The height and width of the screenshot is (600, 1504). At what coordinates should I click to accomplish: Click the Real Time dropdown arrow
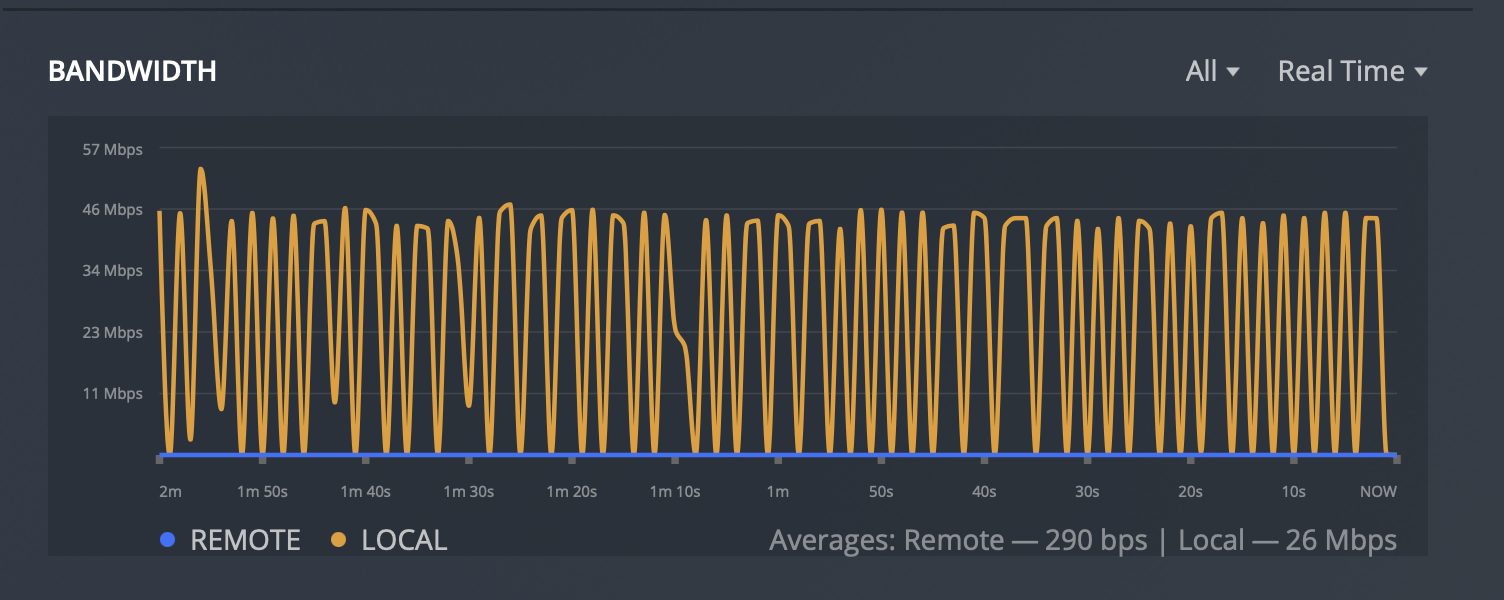tap(1420, 72)
